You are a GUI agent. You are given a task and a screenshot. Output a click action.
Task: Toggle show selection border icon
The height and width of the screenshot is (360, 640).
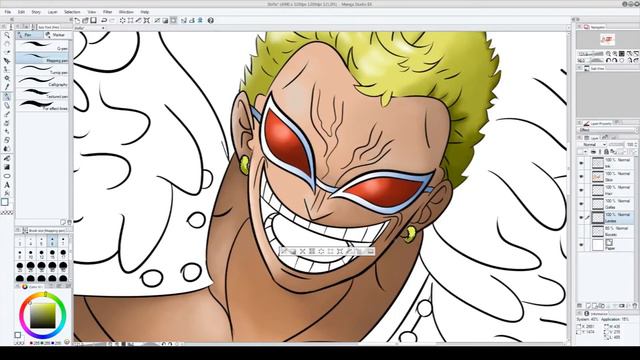tap(173, 20)
